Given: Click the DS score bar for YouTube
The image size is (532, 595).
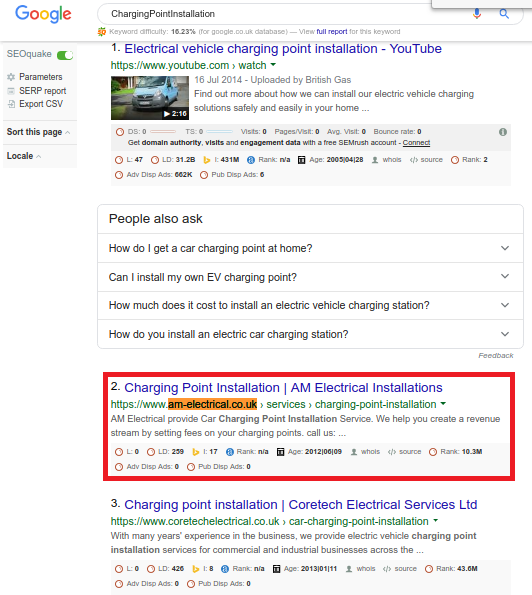Looking at the screenshot, I should click(163, 132).
